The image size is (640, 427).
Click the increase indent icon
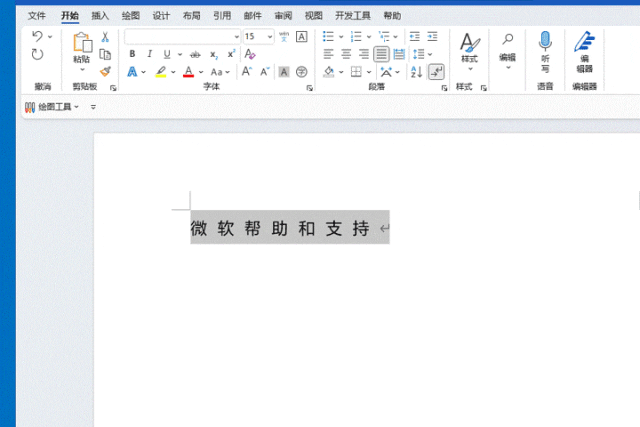pos(432,36)
